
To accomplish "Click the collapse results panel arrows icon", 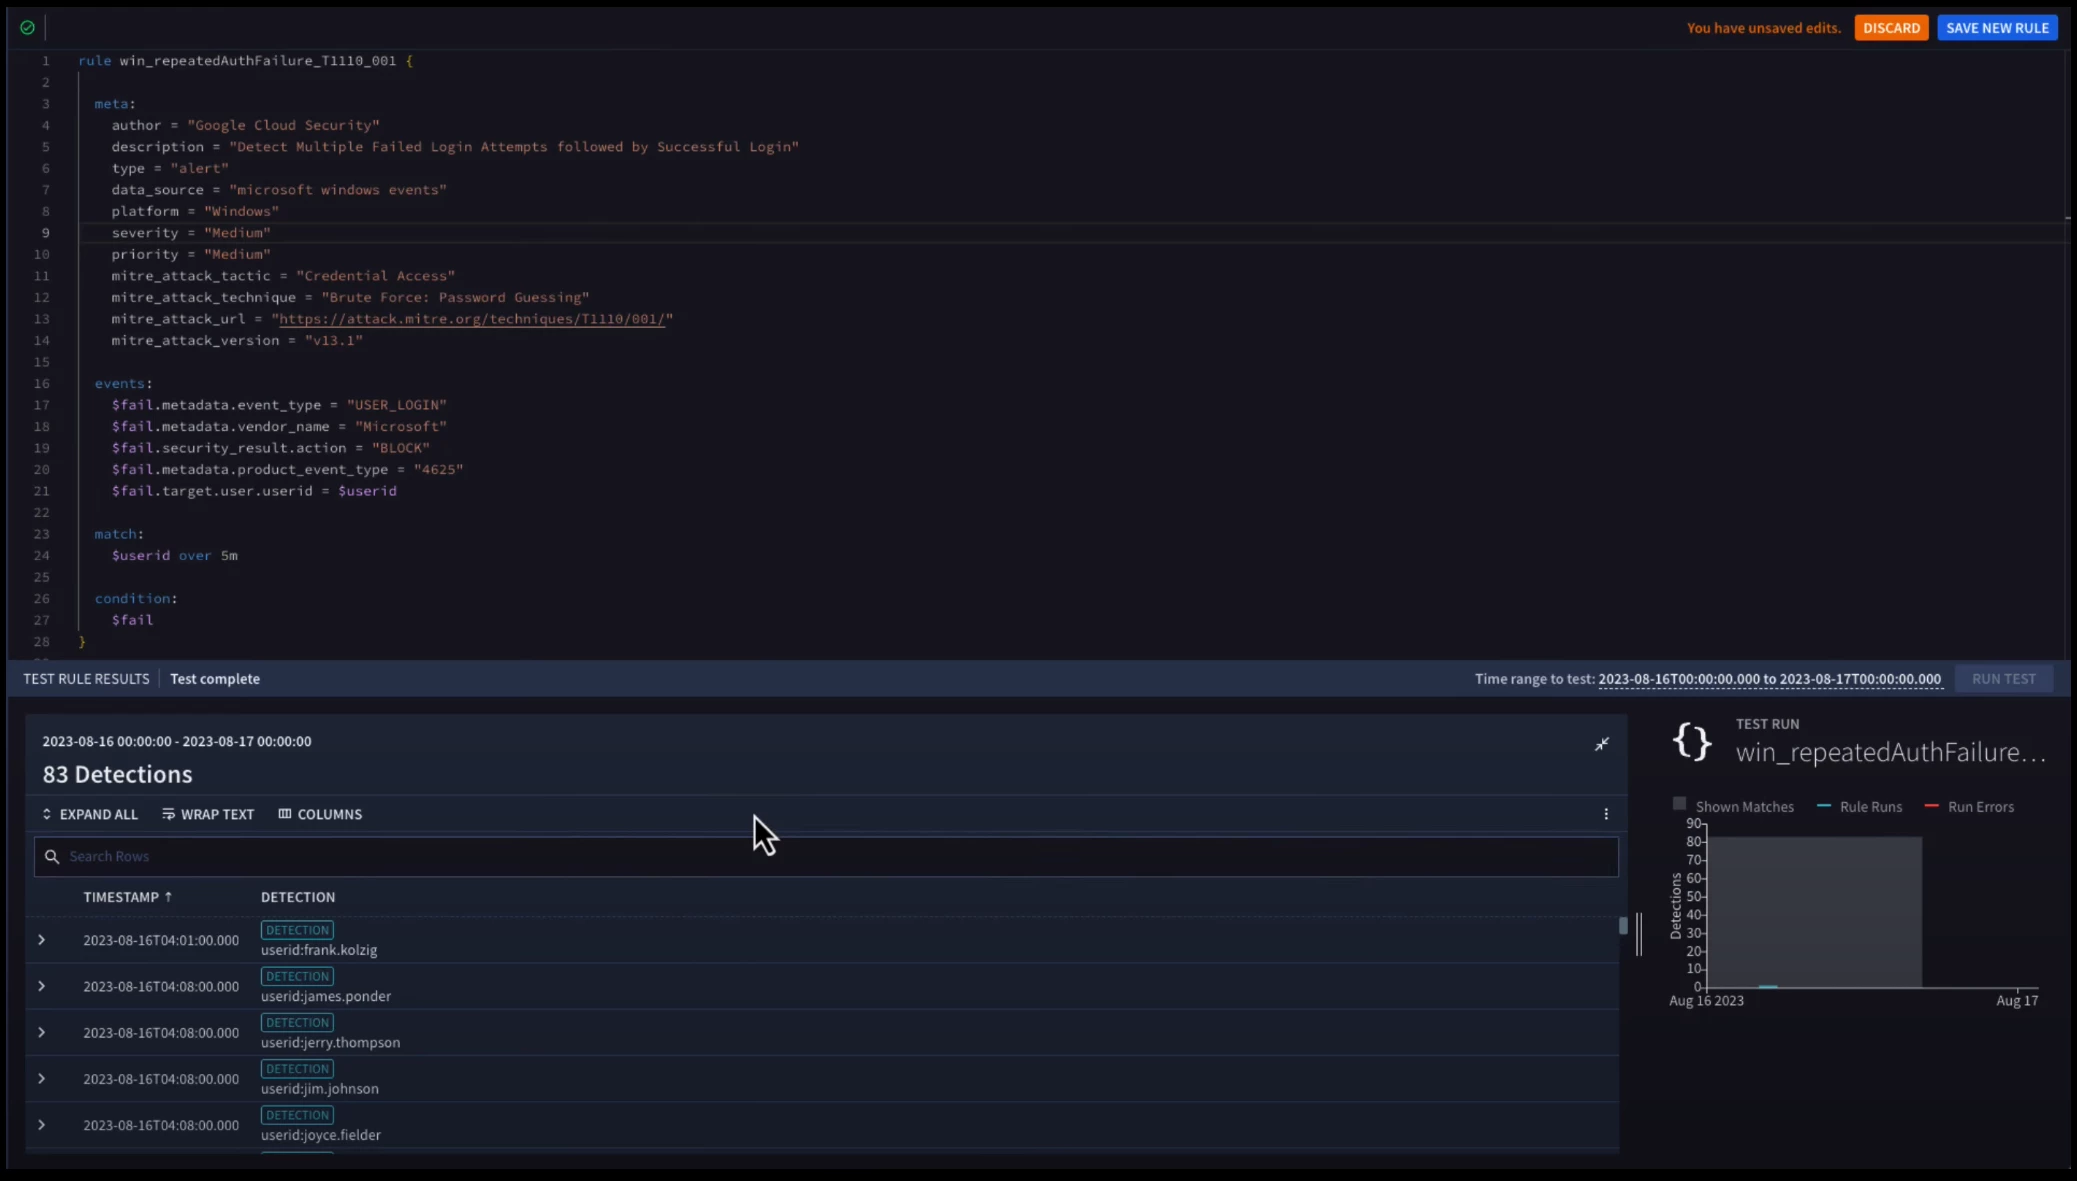I will (1601, 744).
